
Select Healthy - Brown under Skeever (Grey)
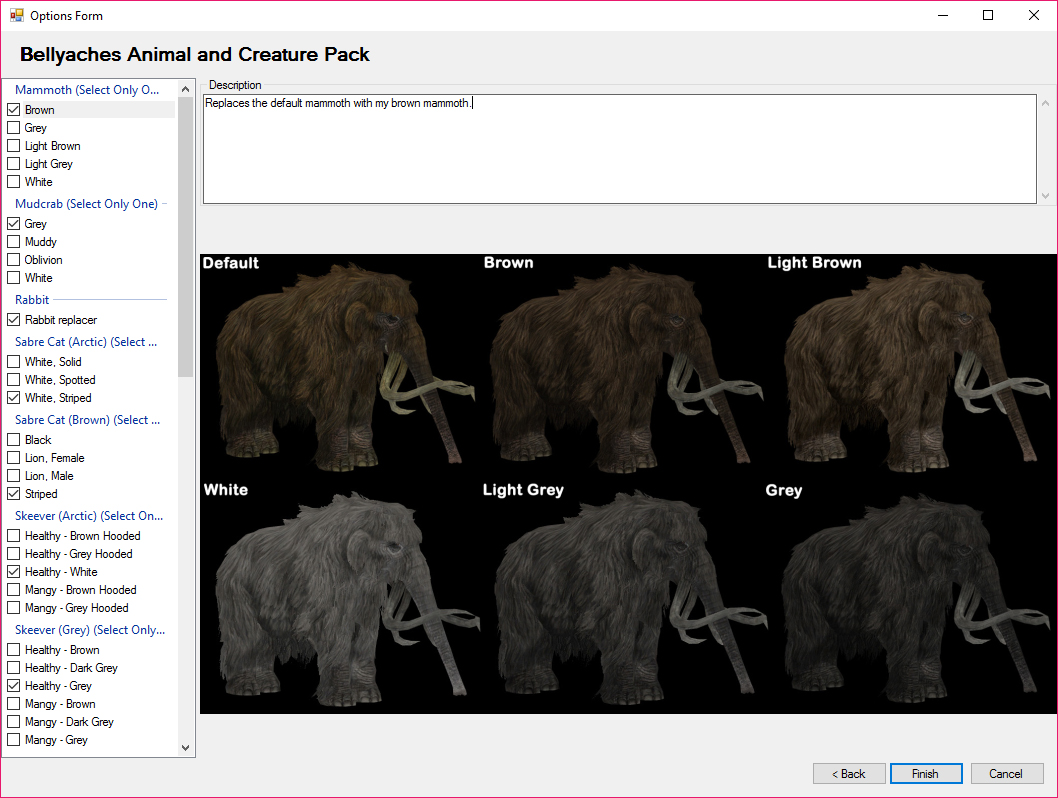click(x=13, y=650)
